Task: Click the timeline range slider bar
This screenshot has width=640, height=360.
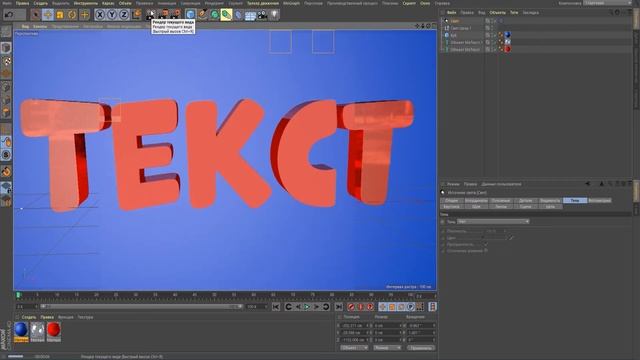Action: (x=142, y=307)
